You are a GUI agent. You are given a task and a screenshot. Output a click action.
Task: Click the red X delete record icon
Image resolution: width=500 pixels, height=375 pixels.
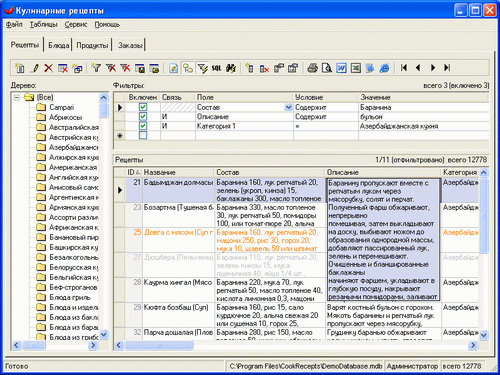point(49,68)
